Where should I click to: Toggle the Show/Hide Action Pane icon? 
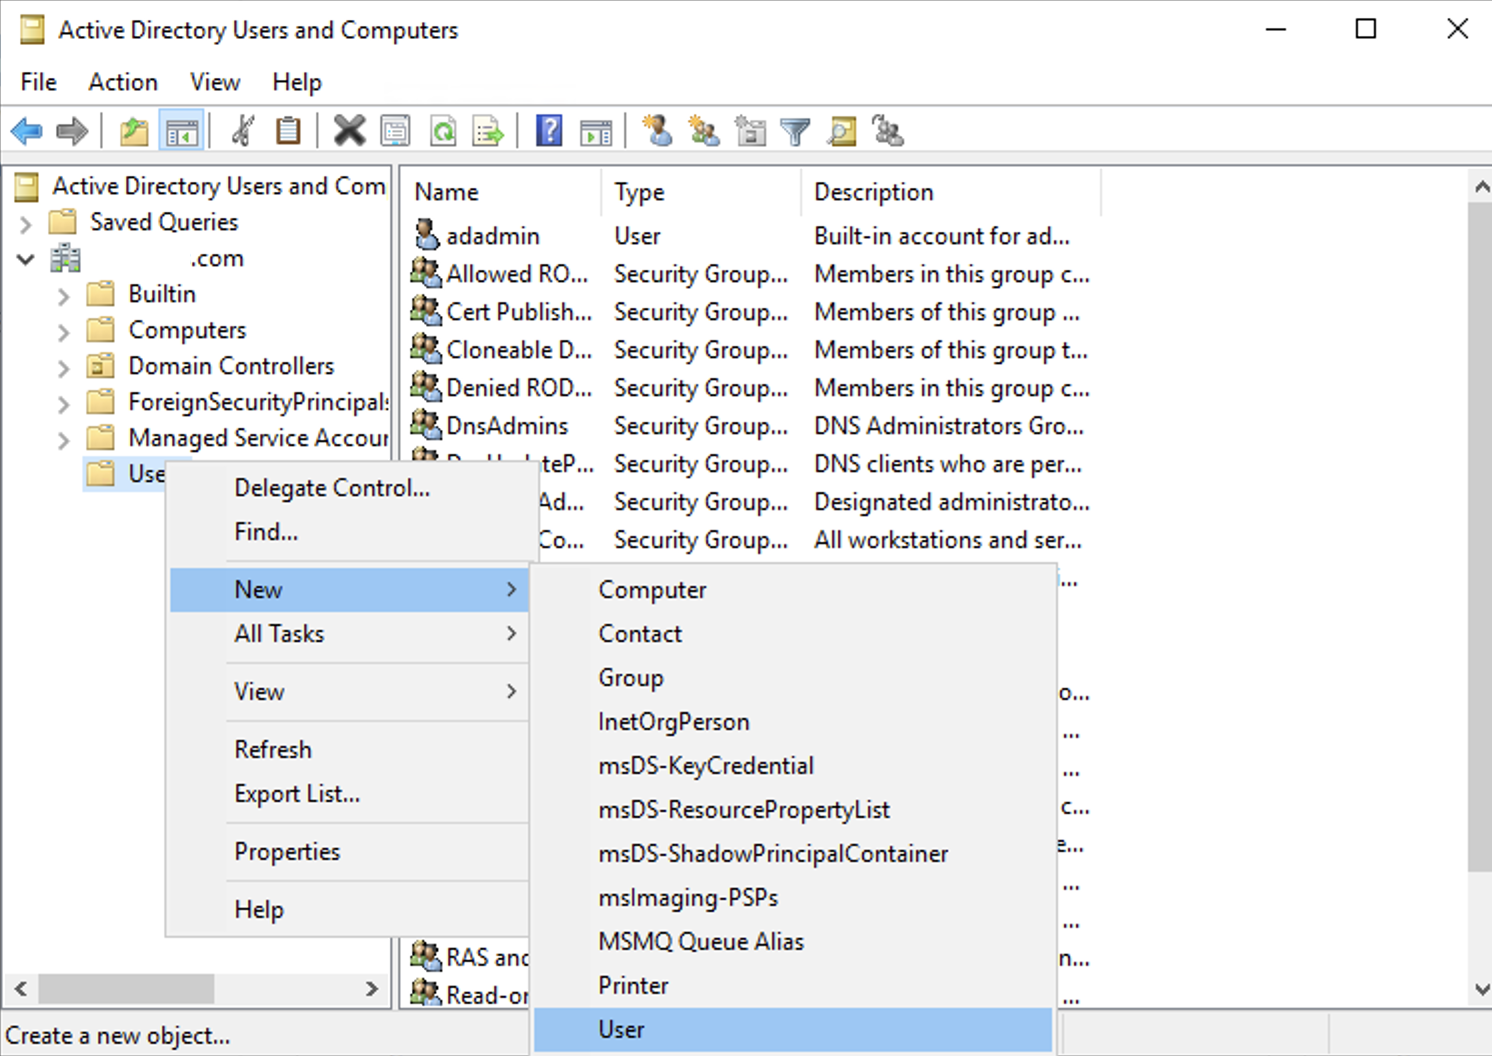(596, 131)
